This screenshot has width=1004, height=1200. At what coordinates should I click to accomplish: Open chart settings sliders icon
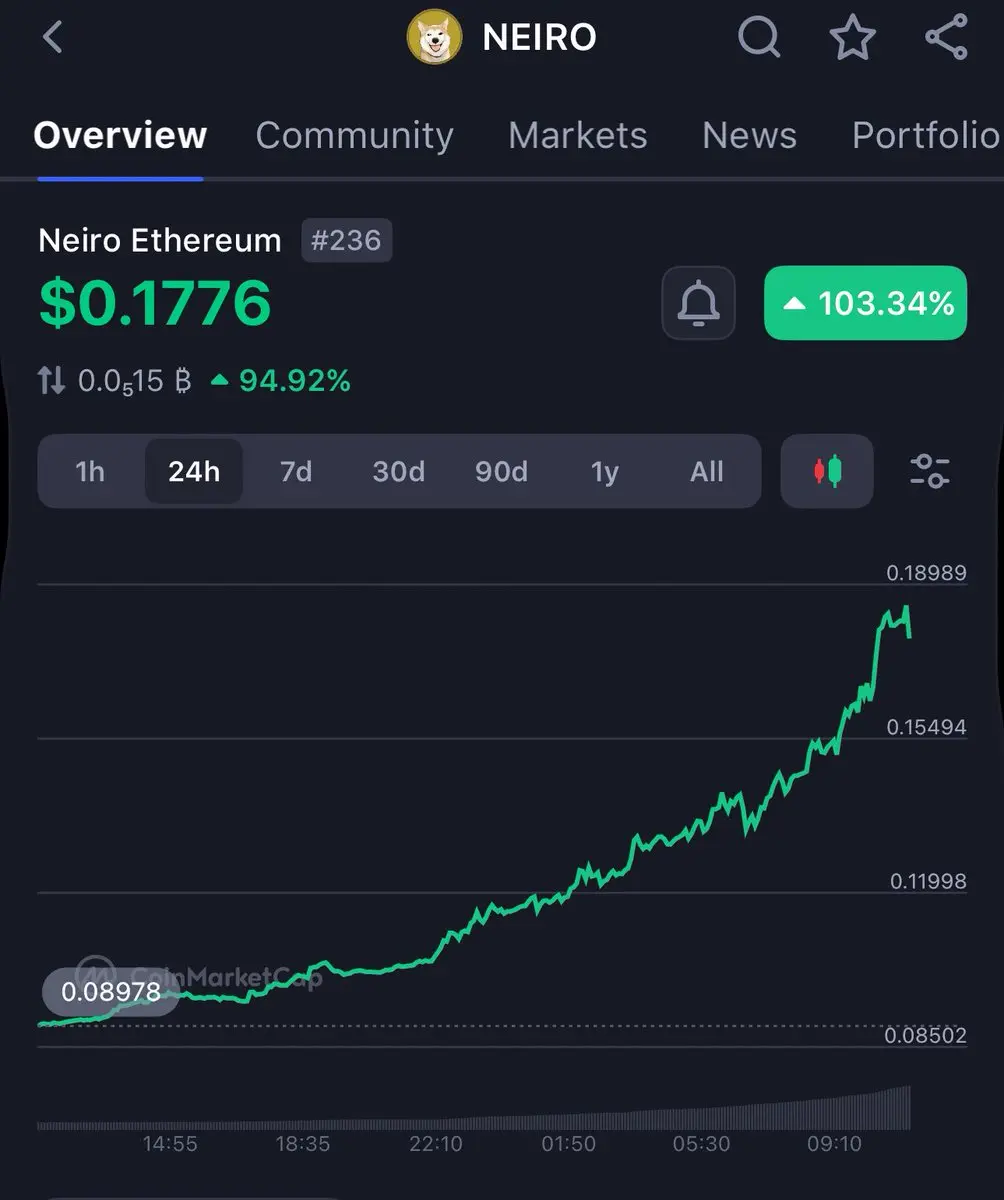[930, 471]
